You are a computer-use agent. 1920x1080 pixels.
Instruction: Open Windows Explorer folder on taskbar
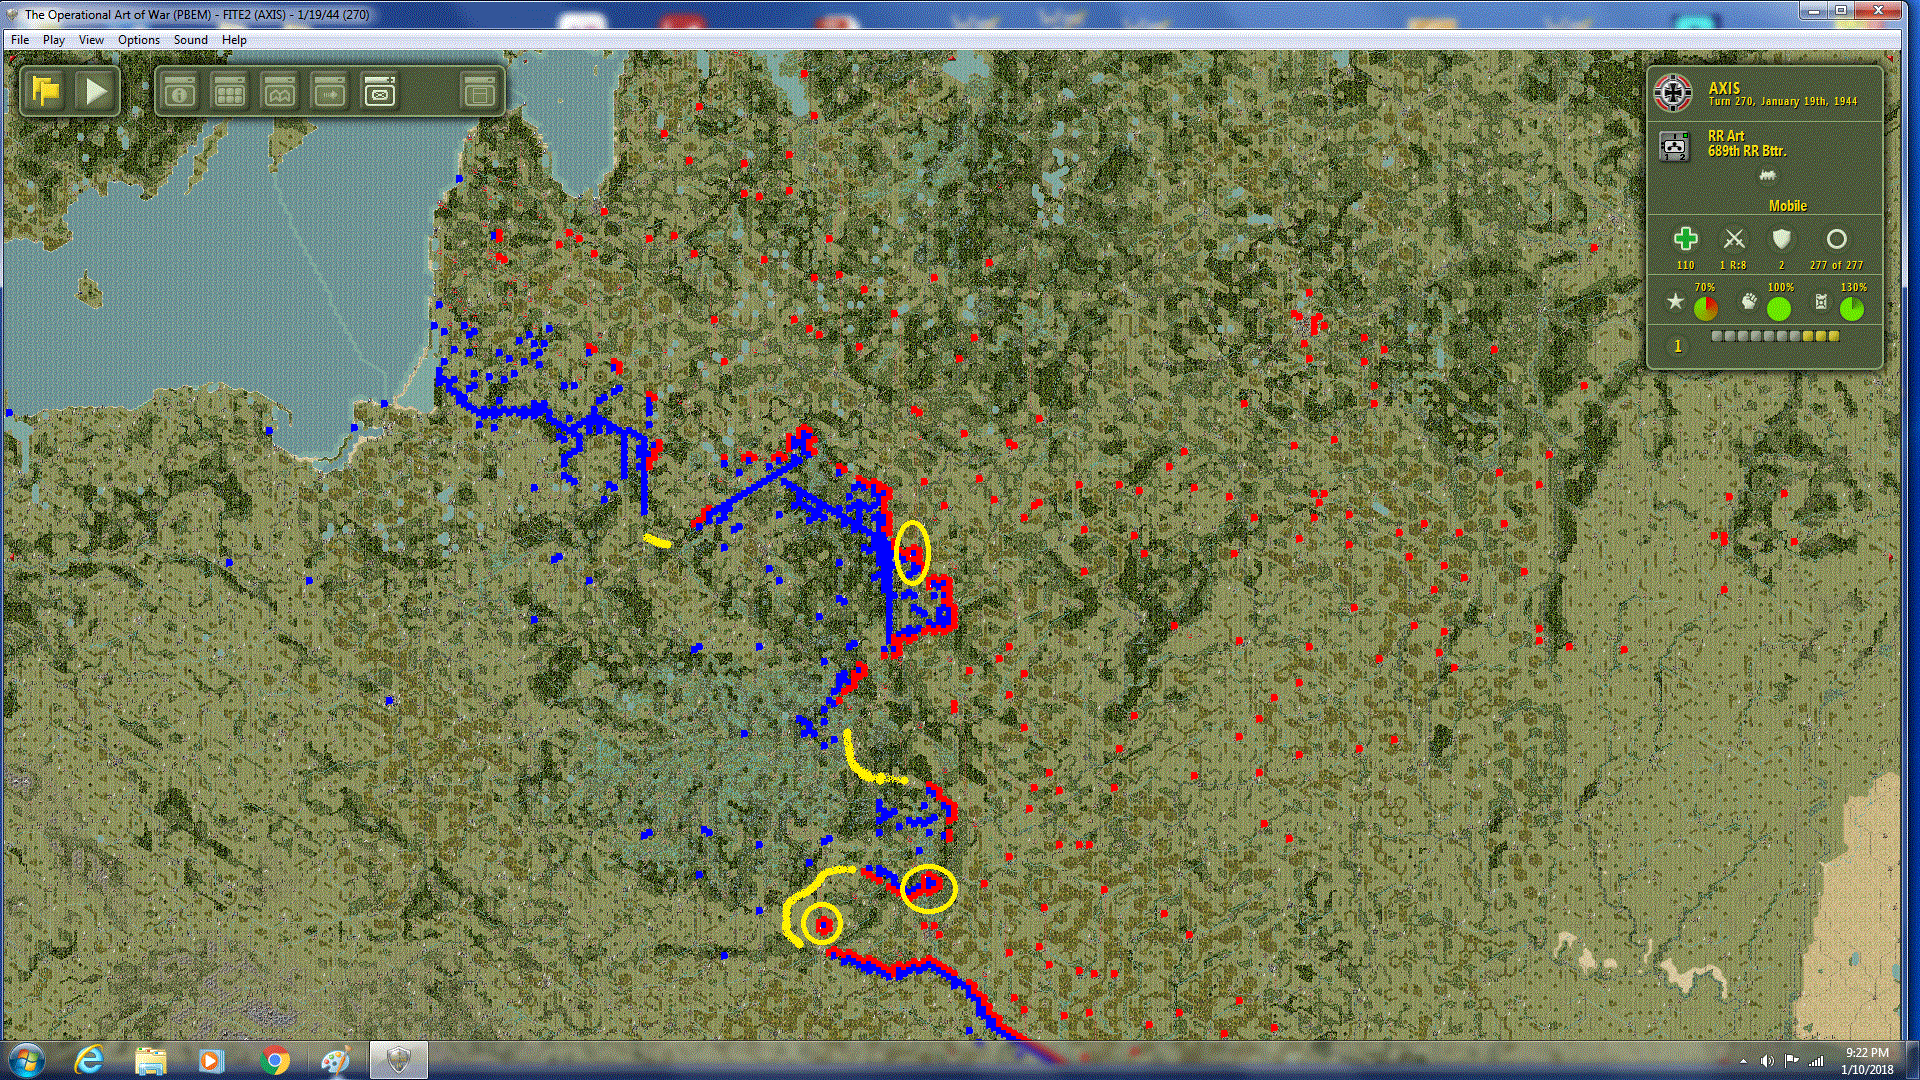click(x=151, y=1060)
